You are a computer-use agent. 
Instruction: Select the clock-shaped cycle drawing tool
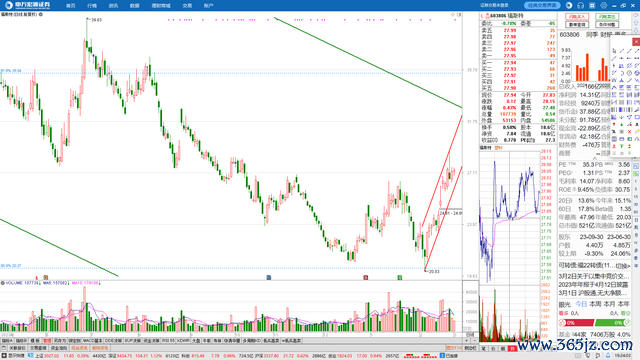tap(629, 73)
